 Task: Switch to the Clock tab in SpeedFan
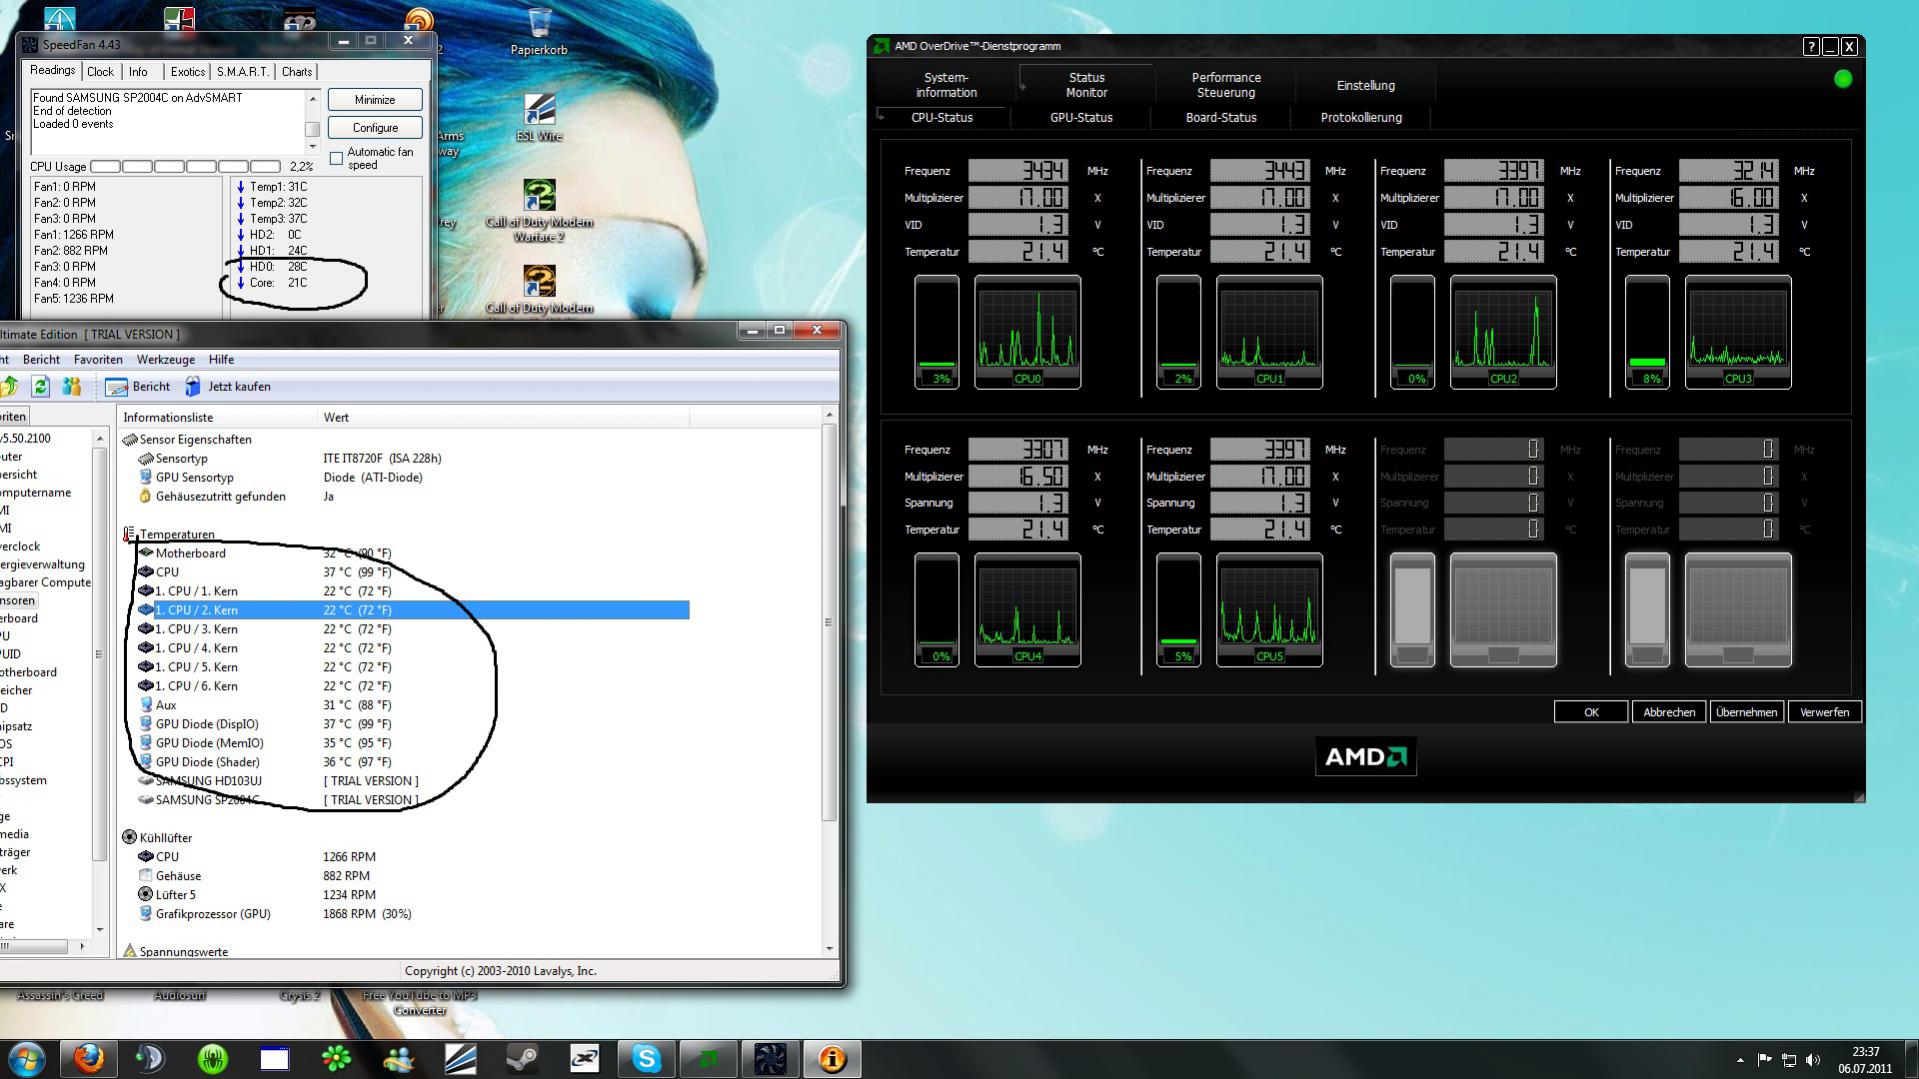[x=100, y=72]
